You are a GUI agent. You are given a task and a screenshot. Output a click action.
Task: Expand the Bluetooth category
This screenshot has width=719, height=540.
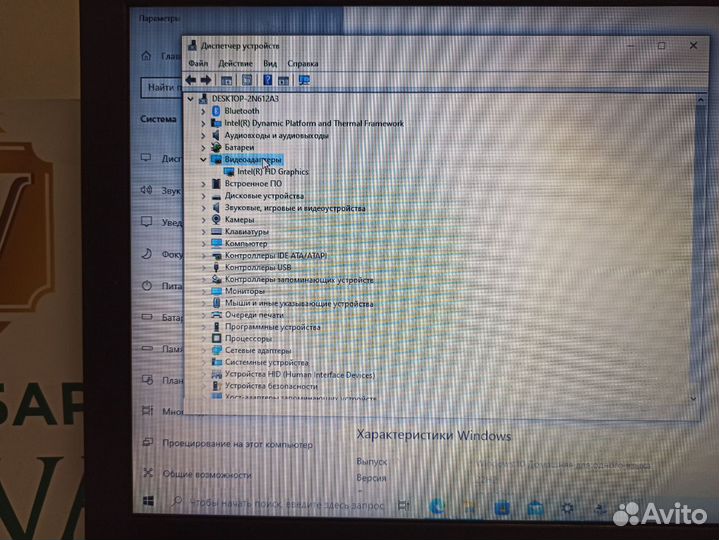[x=203, y=111]
